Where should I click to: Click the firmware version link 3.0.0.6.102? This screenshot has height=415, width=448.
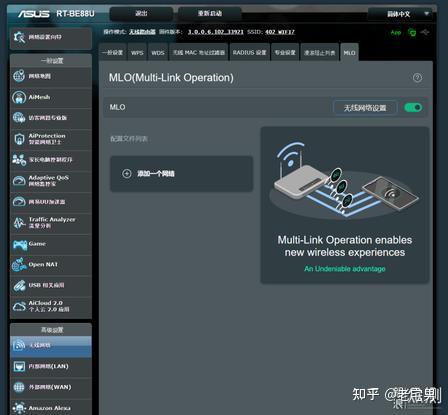215,32
